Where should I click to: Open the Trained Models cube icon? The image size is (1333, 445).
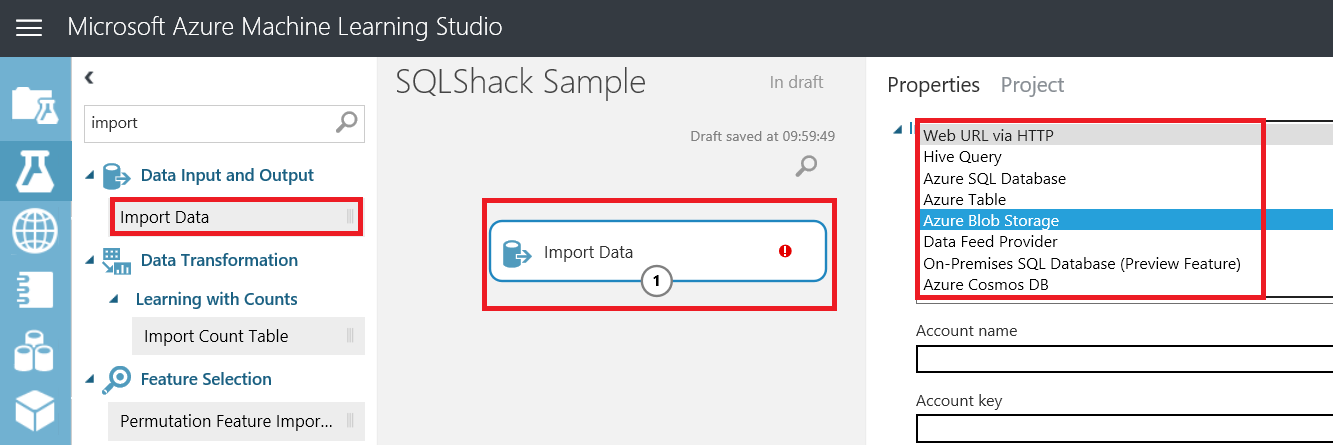[x=34, y=412]
